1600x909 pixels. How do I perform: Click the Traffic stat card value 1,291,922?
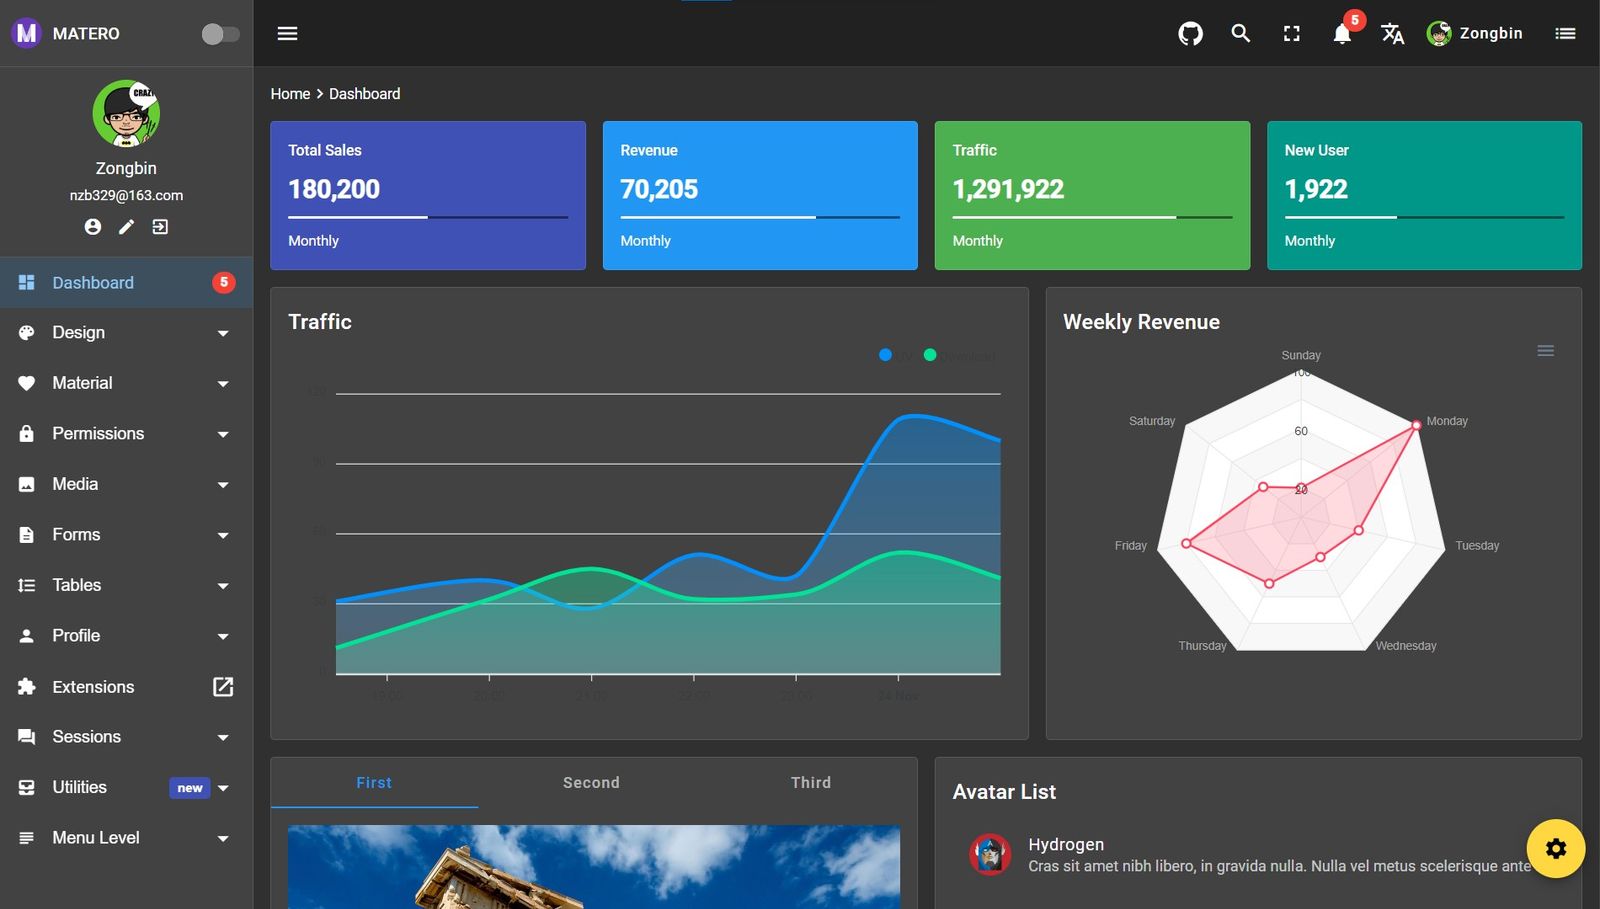point(1008,189)
